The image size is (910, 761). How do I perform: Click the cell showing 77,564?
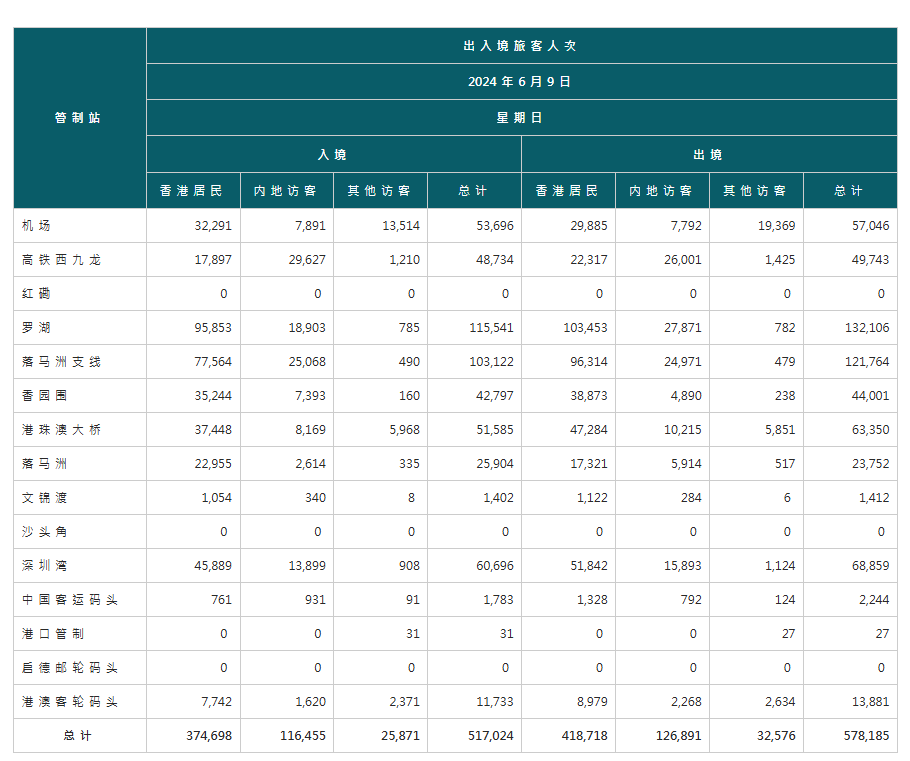[193, 362]
